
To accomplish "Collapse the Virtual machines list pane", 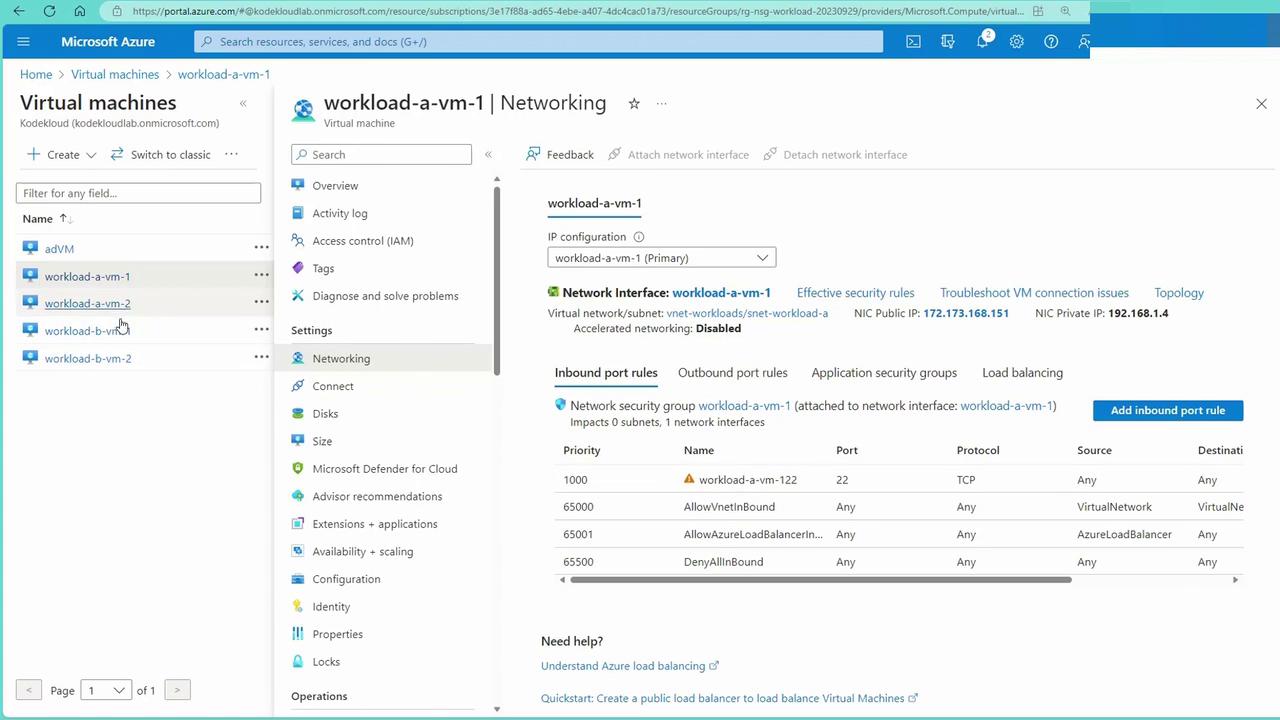I will click(243, 104).
